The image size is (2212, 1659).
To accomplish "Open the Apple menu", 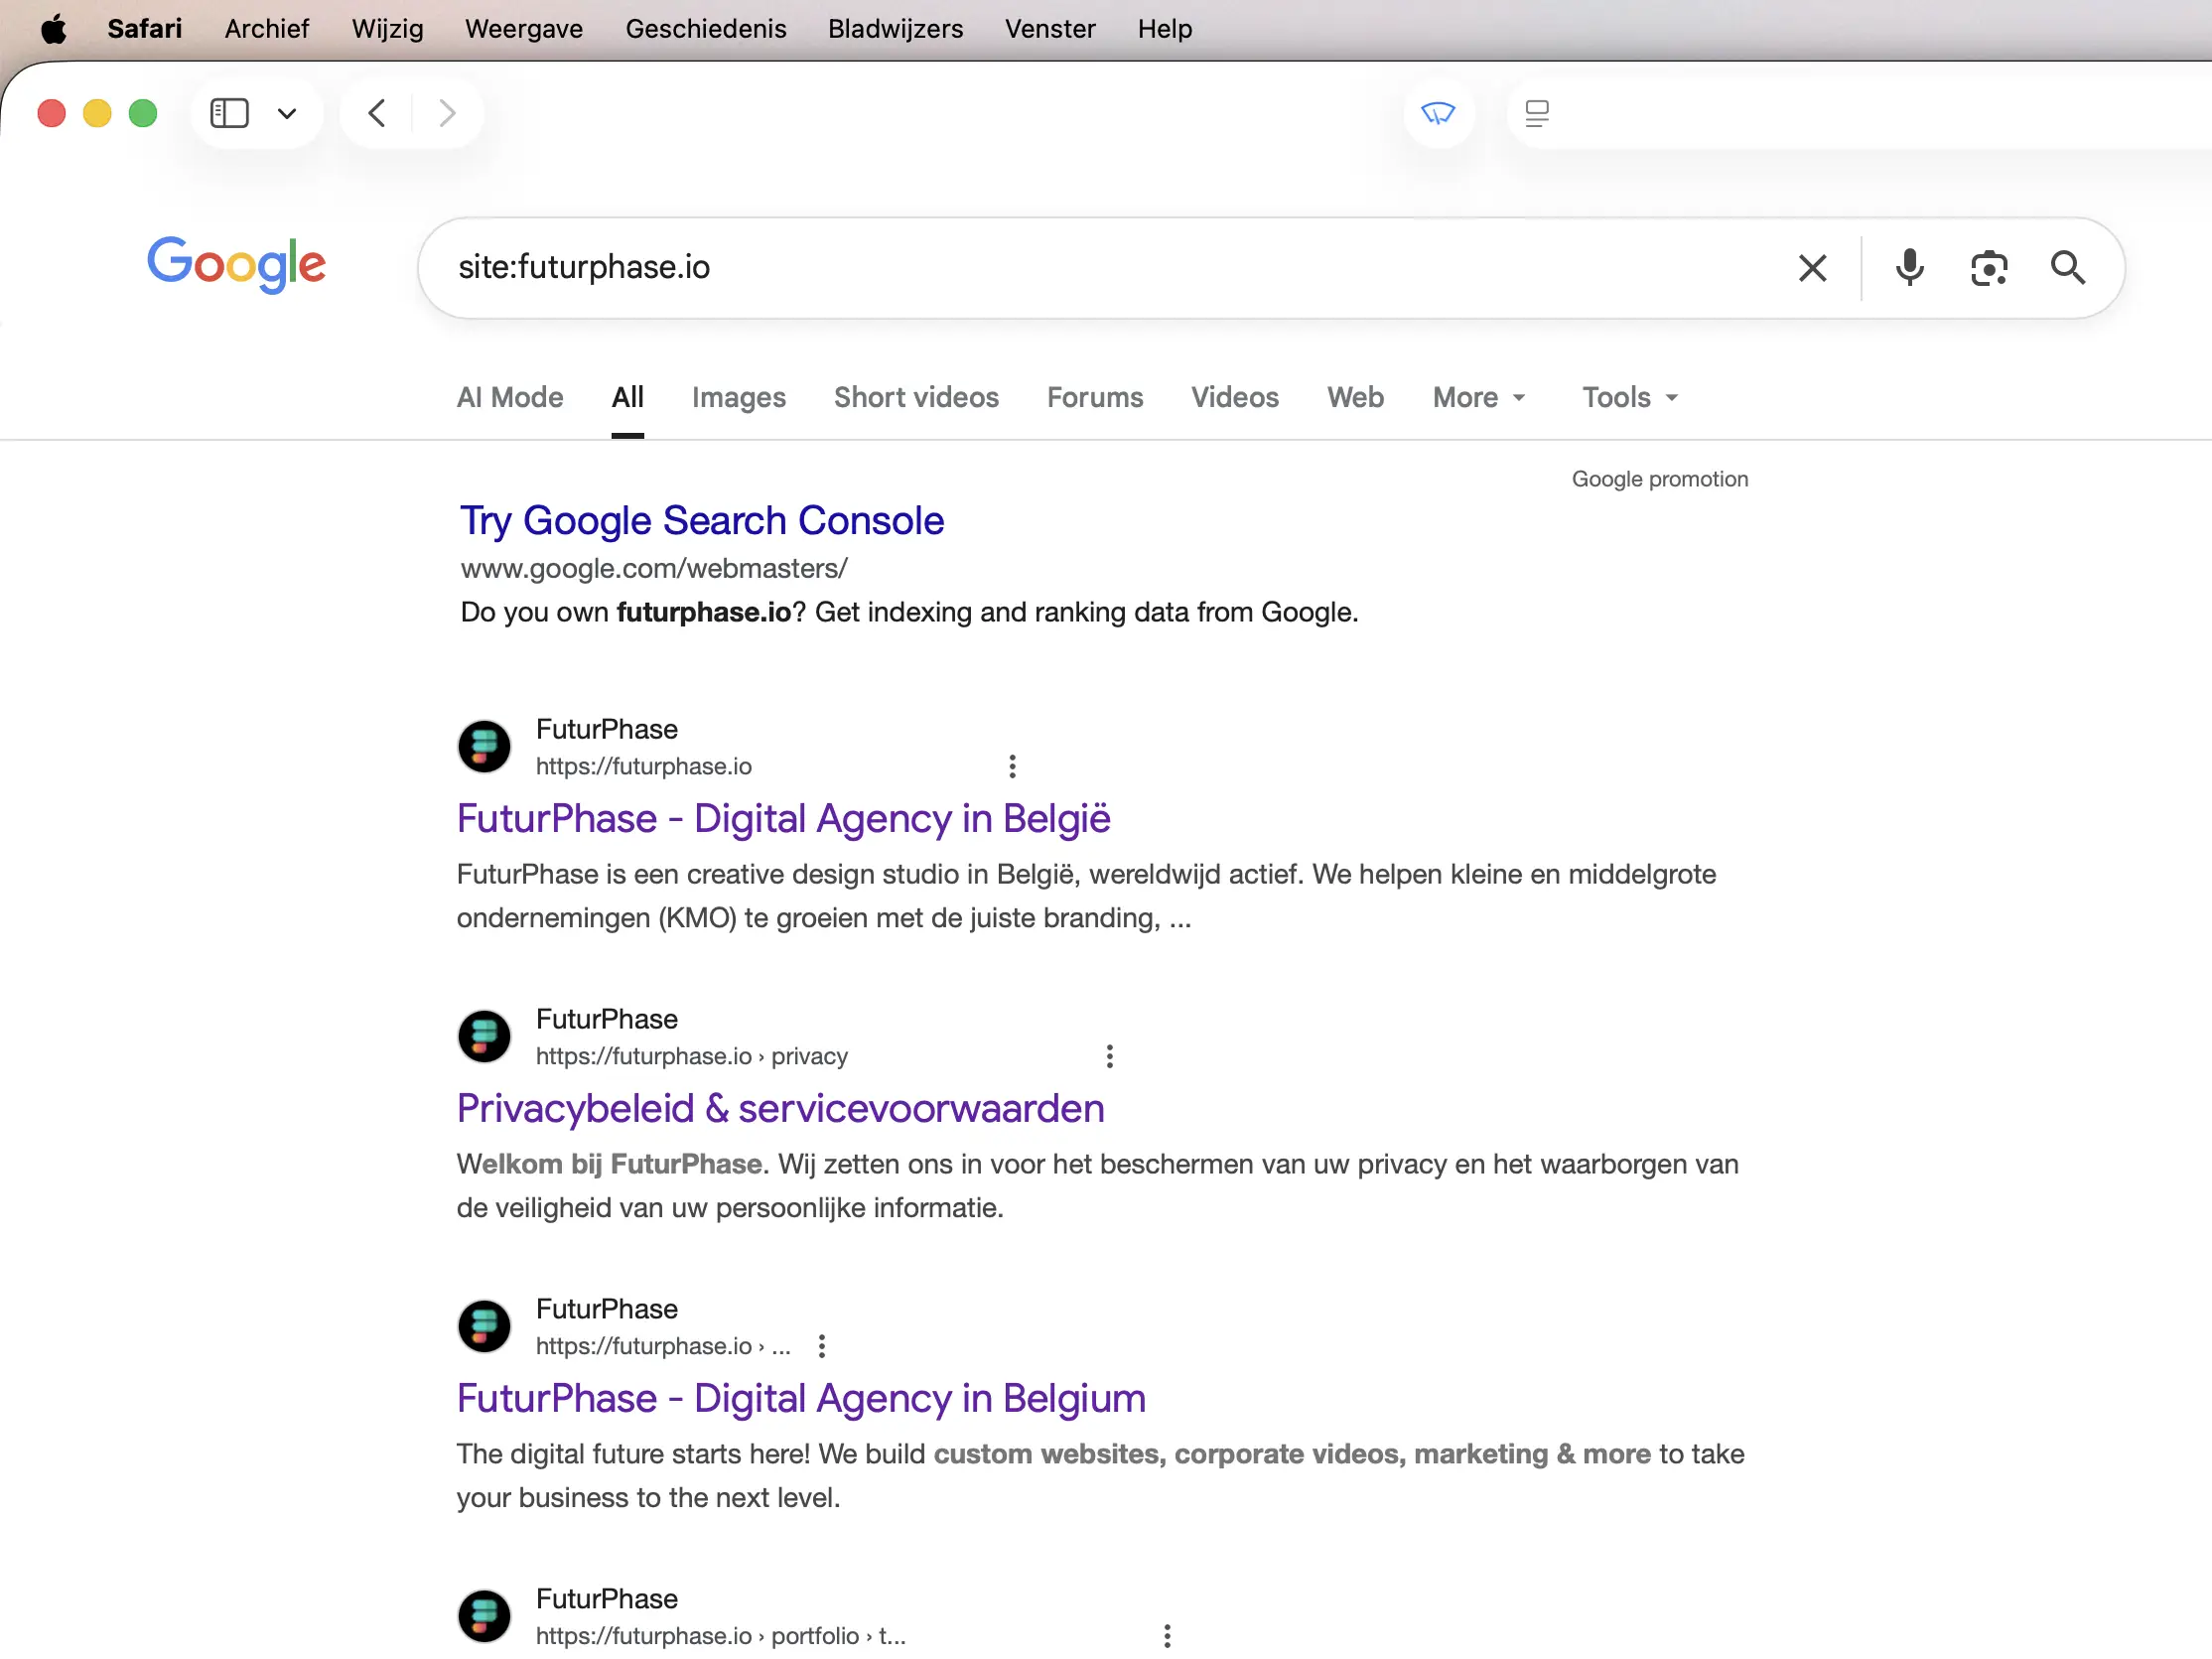I will coord(53,29).
